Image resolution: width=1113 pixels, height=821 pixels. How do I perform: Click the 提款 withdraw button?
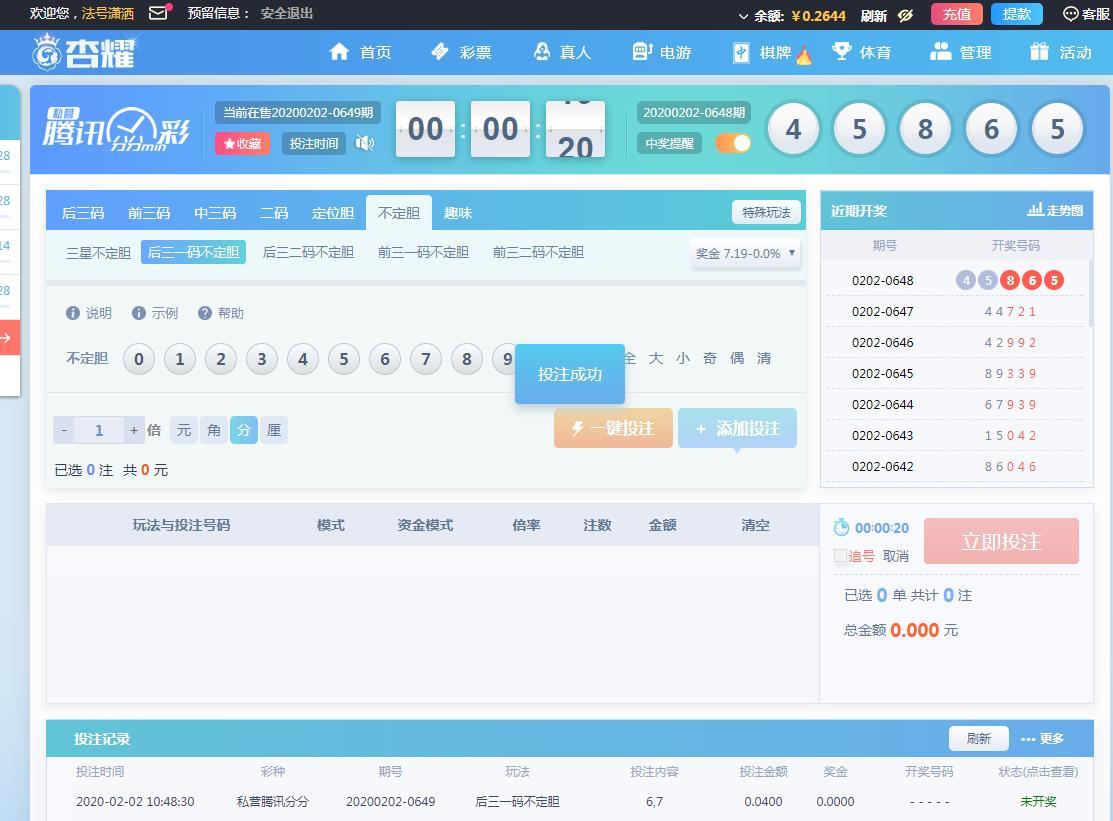pos(1016,14)
